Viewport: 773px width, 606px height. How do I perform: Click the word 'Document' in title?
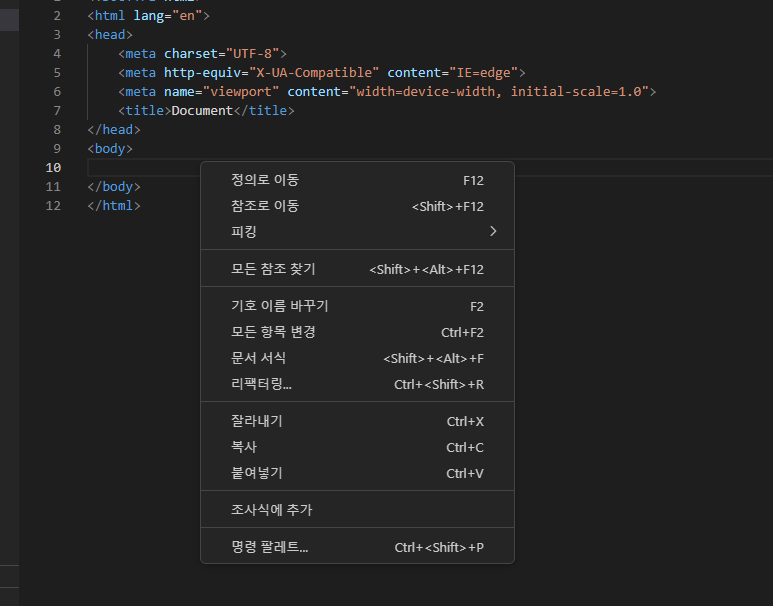pyautogui.click(x=202, y=110)
